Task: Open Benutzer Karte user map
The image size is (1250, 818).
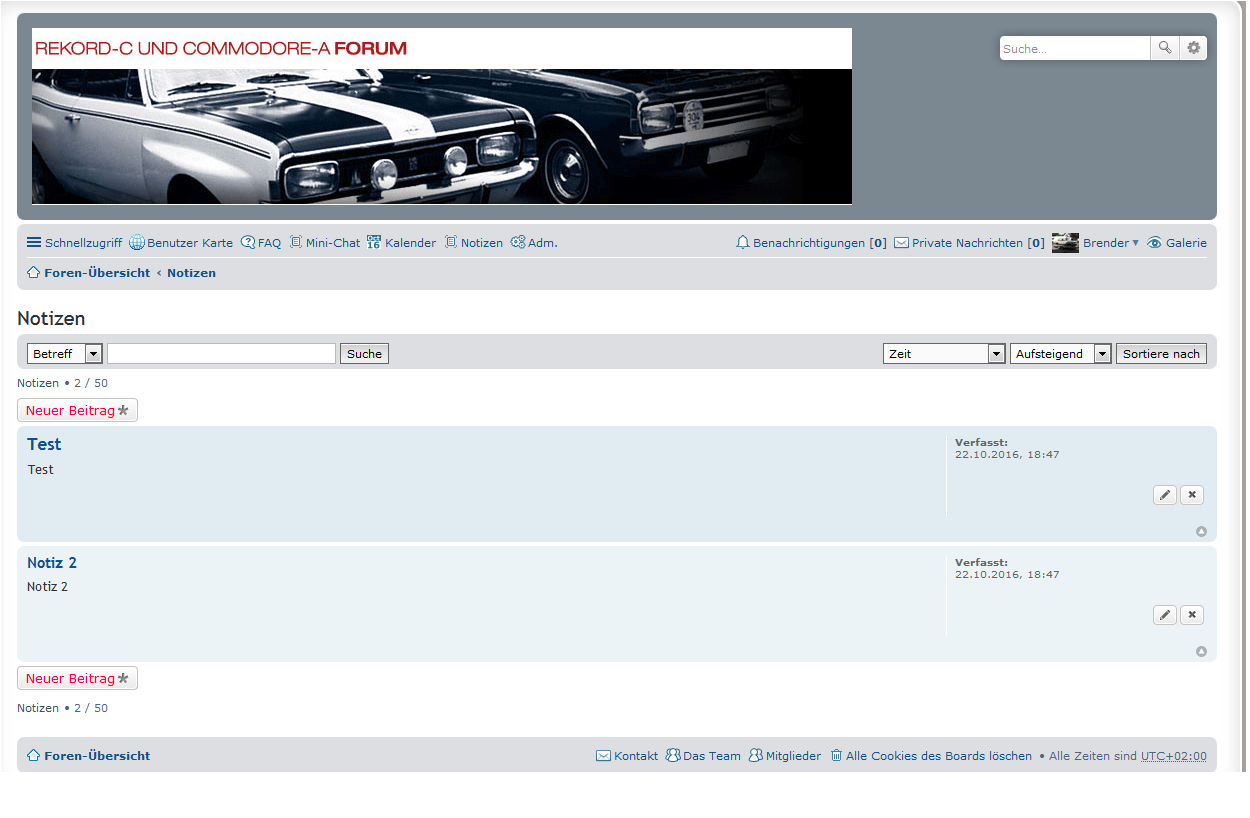Action: pyautogui.click(x=181, y=243)
